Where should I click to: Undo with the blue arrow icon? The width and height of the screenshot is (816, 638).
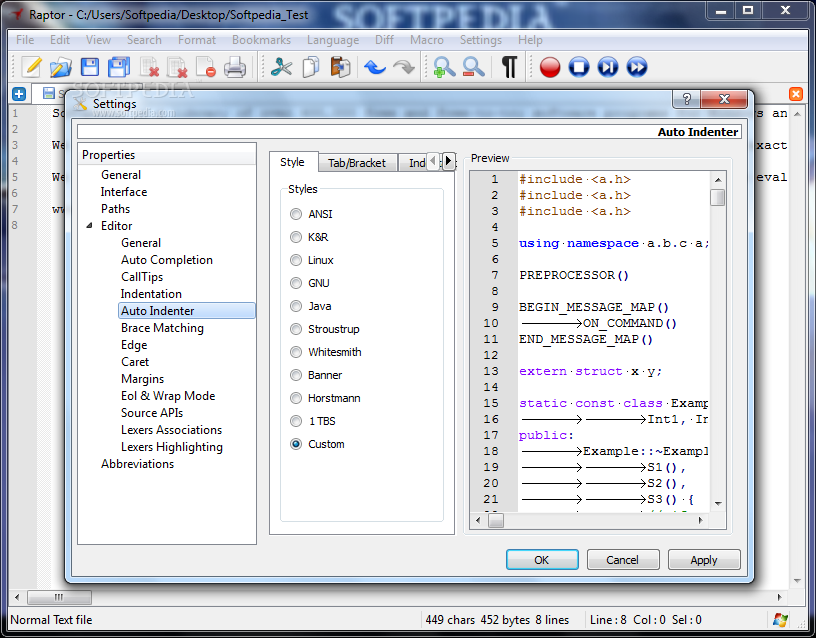[374, 67]
